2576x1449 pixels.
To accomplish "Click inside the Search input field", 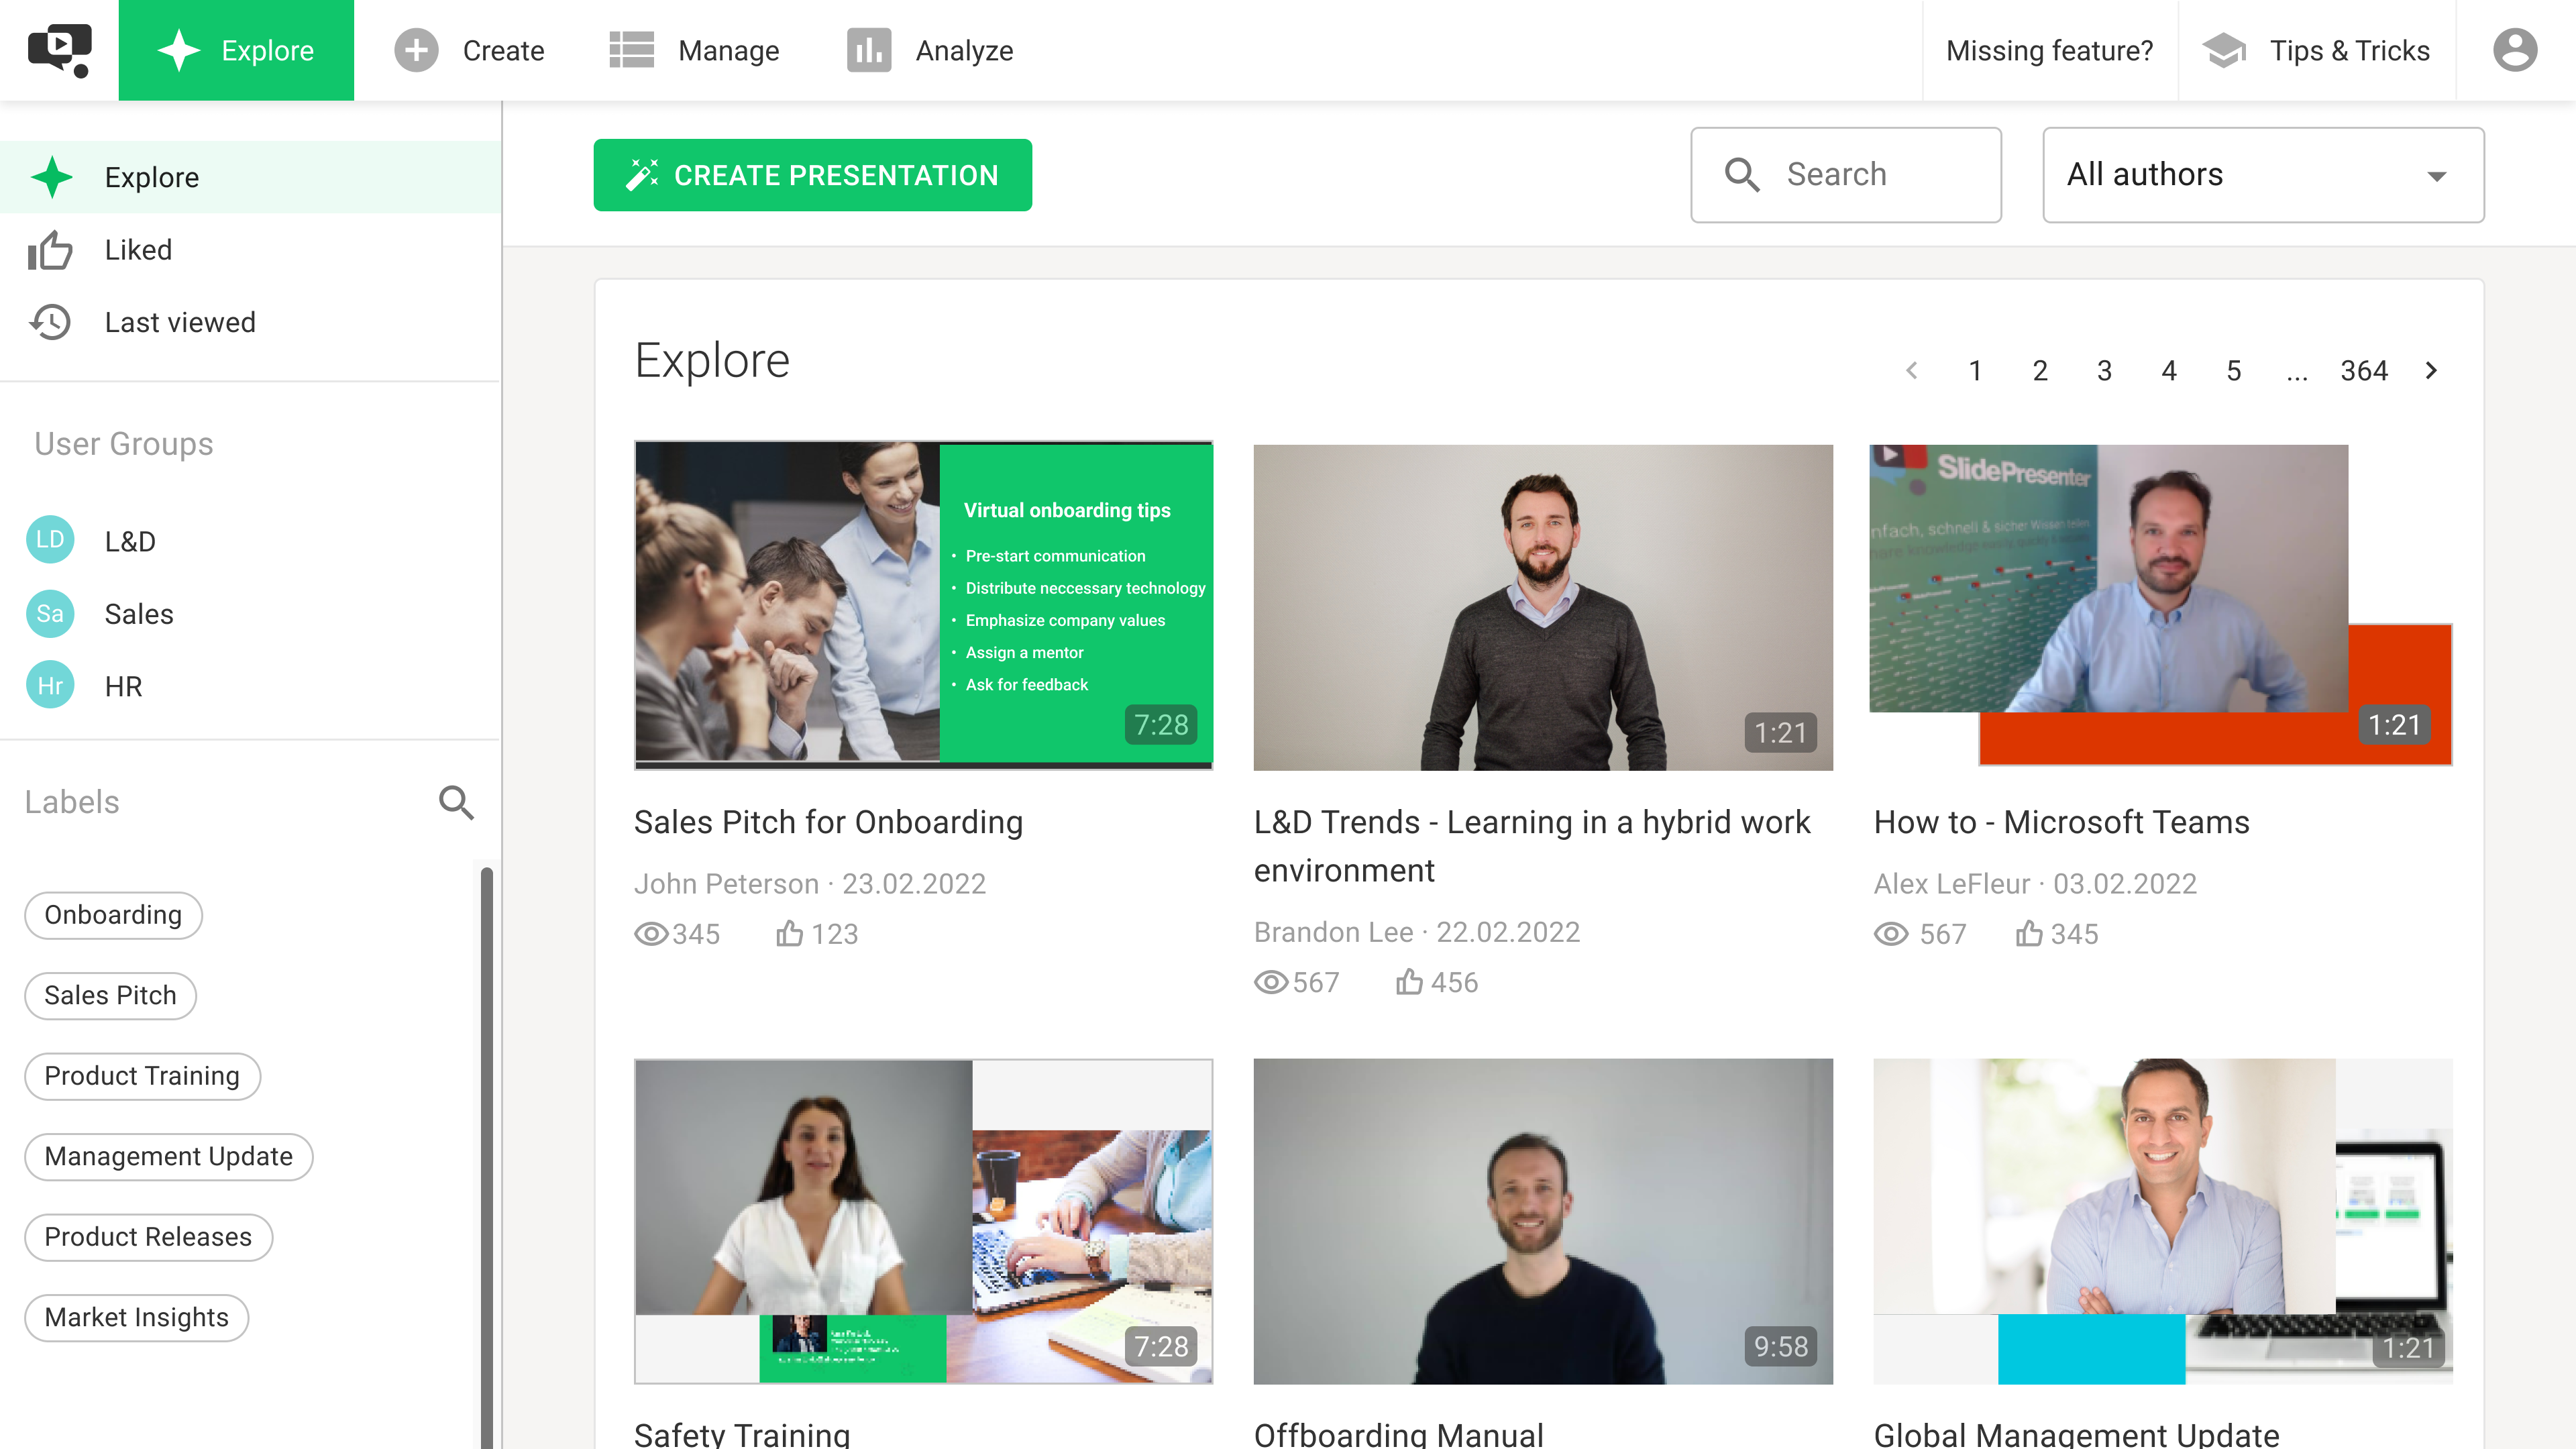I will tap(1860, 175).
